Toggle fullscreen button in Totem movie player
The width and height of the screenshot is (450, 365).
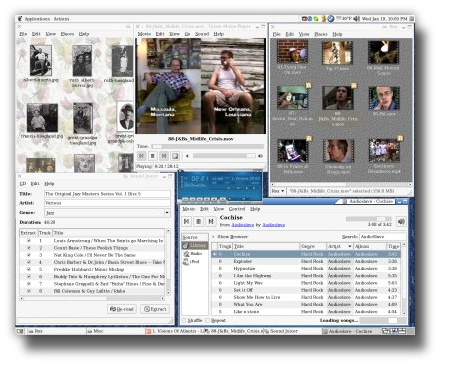[175, 156]
